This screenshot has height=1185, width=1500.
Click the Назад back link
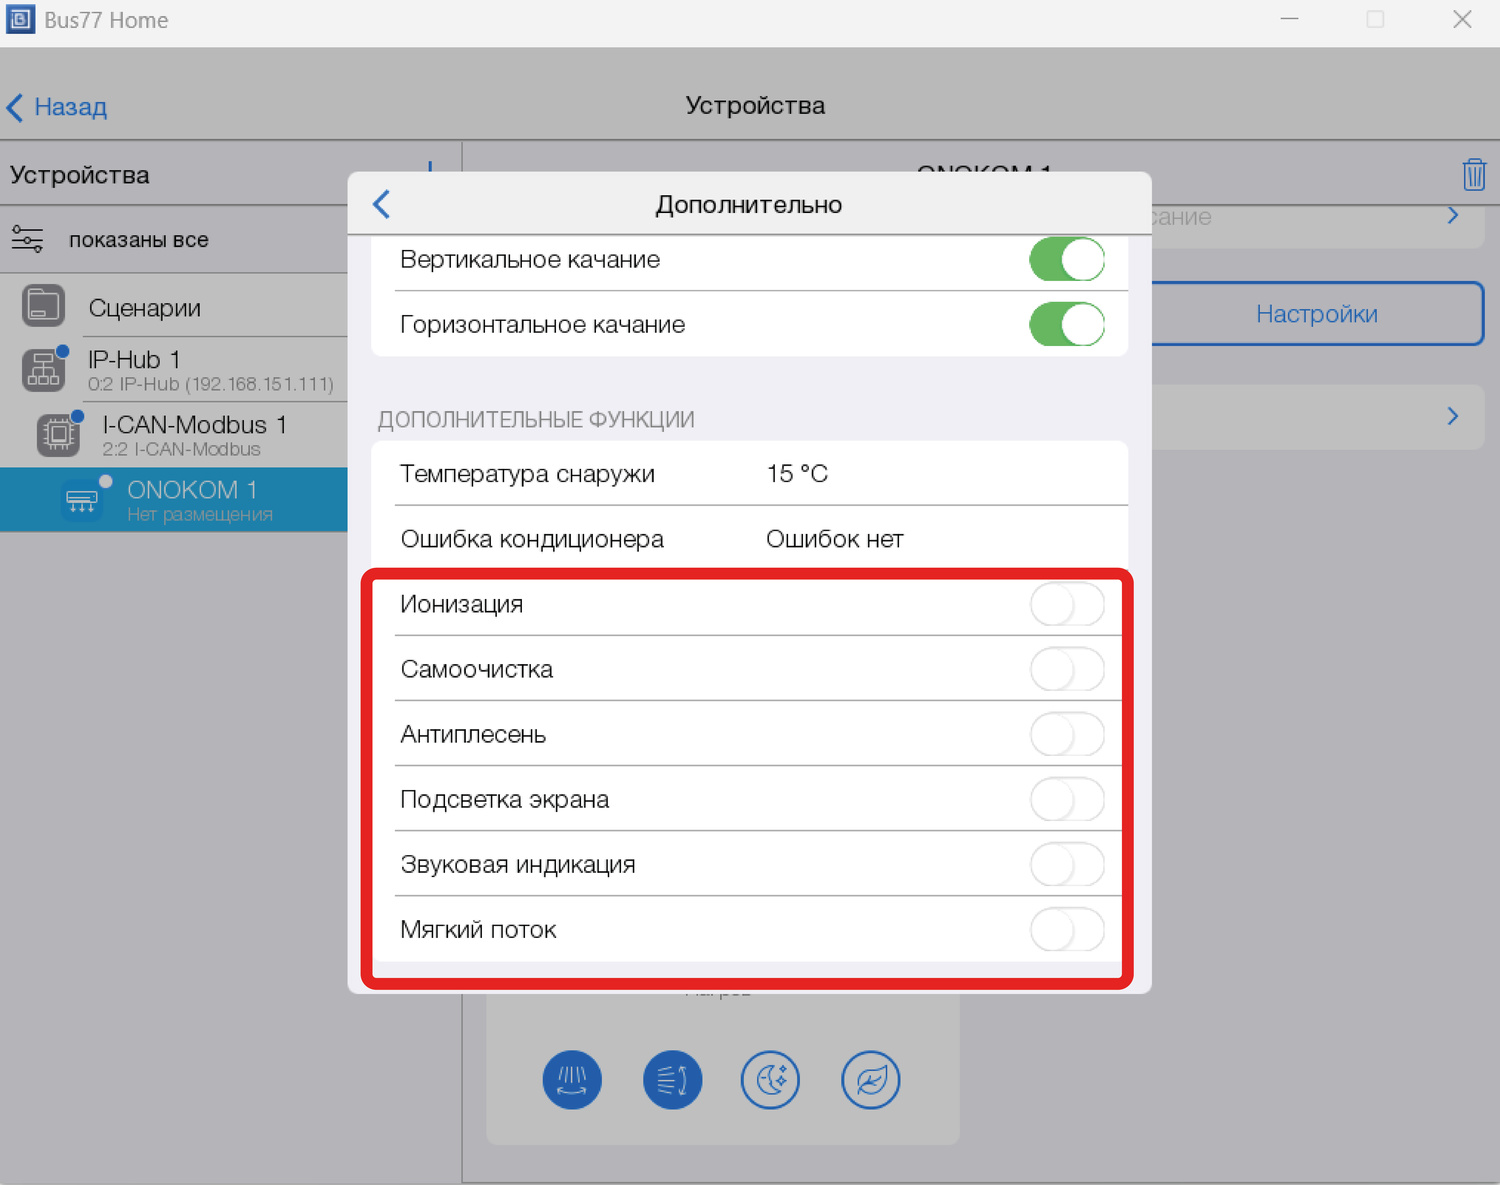[x=58, y=107]
